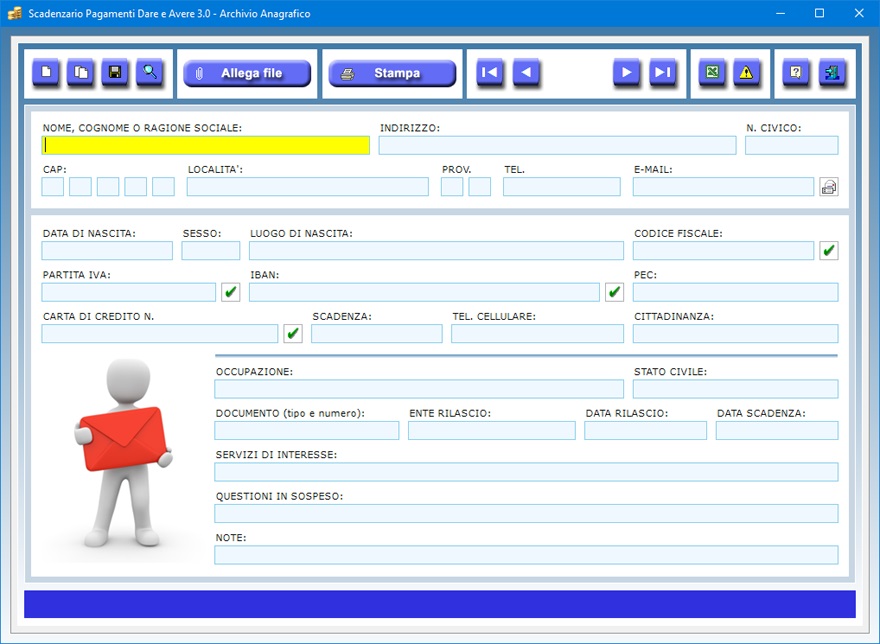Click the Luogo di Nascita field

437,250
